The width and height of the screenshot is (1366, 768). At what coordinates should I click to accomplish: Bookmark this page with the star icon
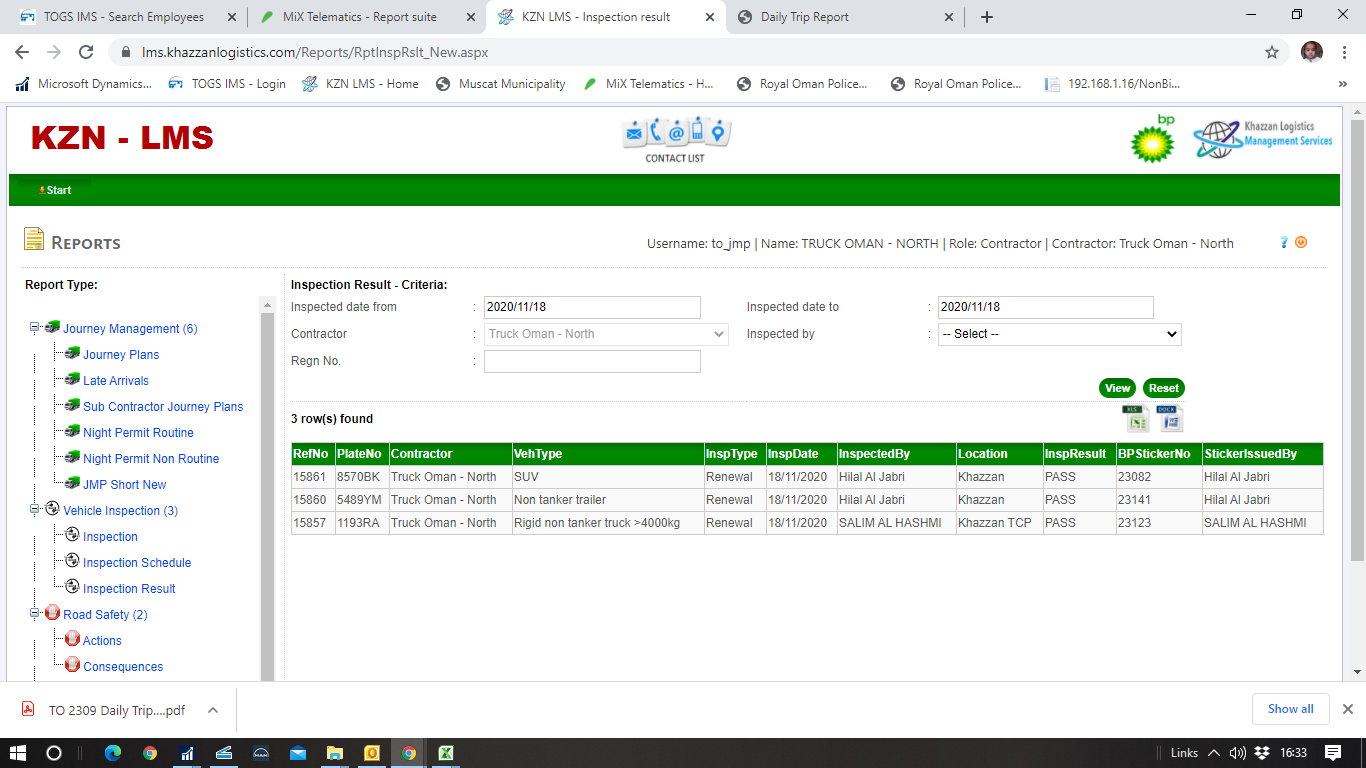click(x=1271, y=52)
